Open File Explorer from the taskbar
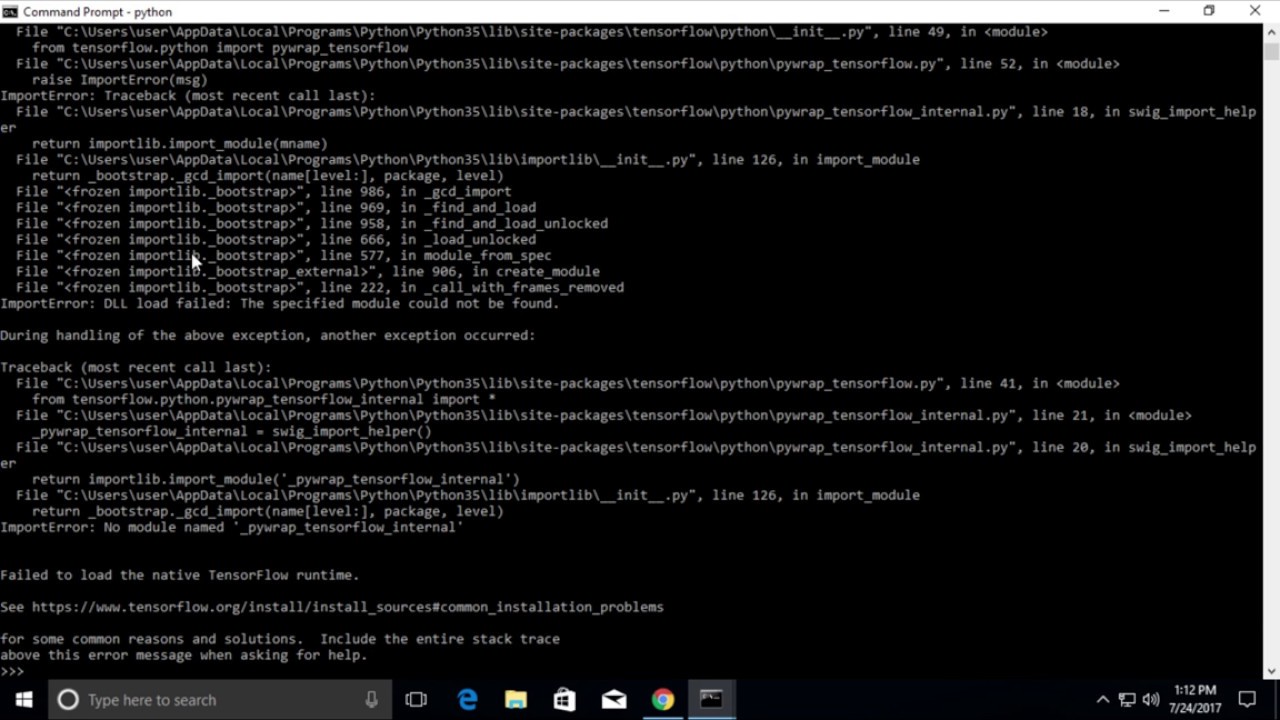This screenshot has width=1280, height=720. tap(516, 699)
